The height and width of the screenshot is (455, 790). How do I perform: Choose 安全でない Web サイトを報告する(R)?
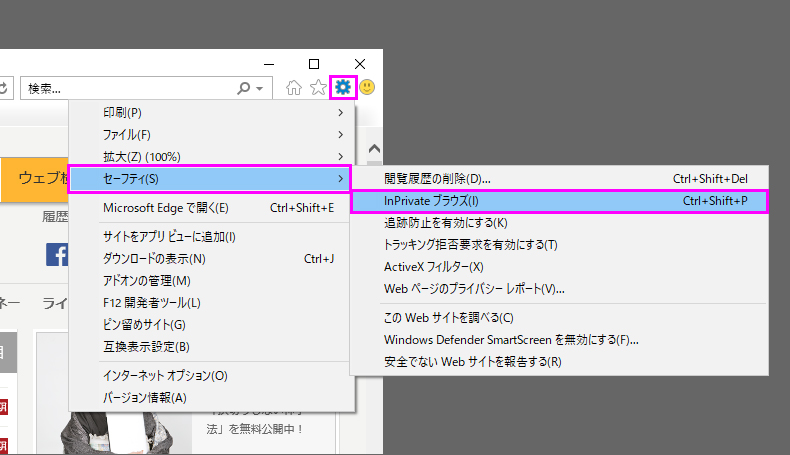[x=559, y=362]
